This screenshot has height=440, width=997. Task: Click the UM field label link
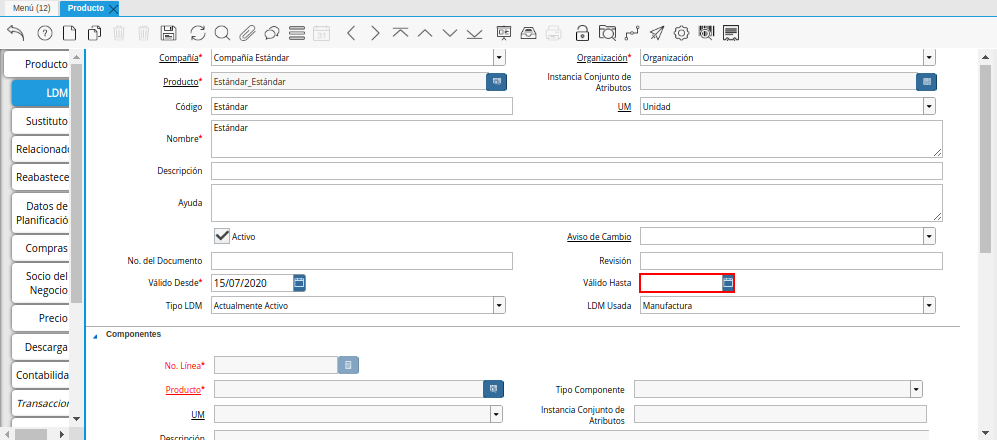(x=624, y=106)
